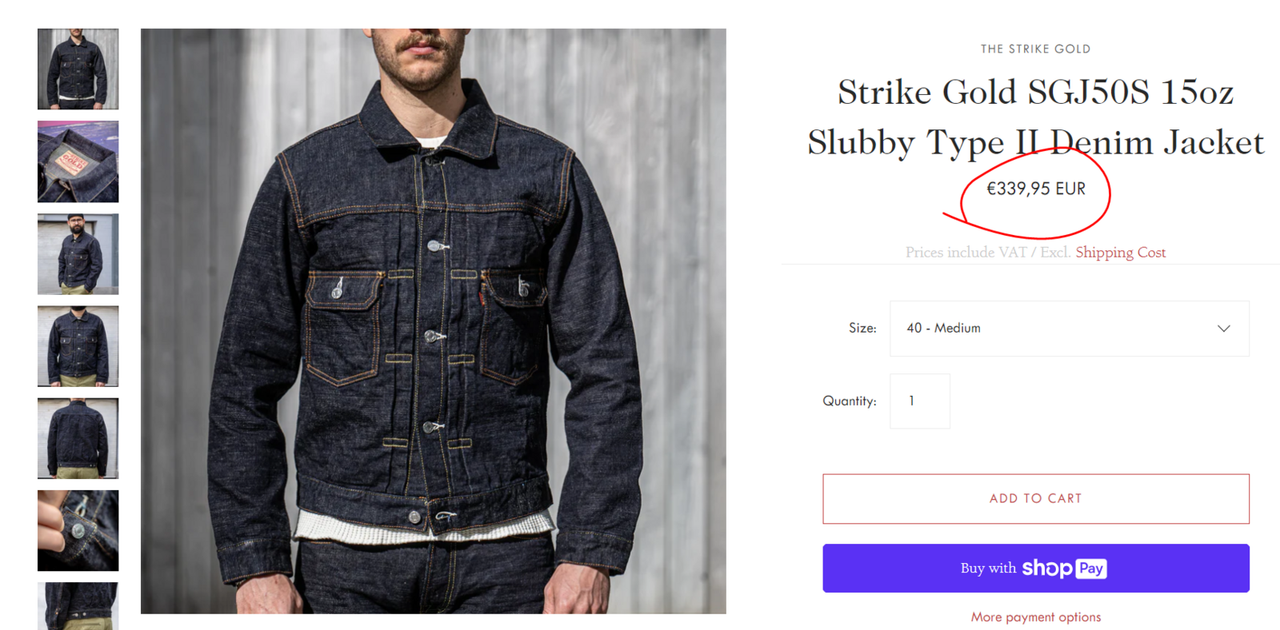Click the Shop Pay logo in button
This screenshot has height=630, width=1280.
[x=1064, y=568]
